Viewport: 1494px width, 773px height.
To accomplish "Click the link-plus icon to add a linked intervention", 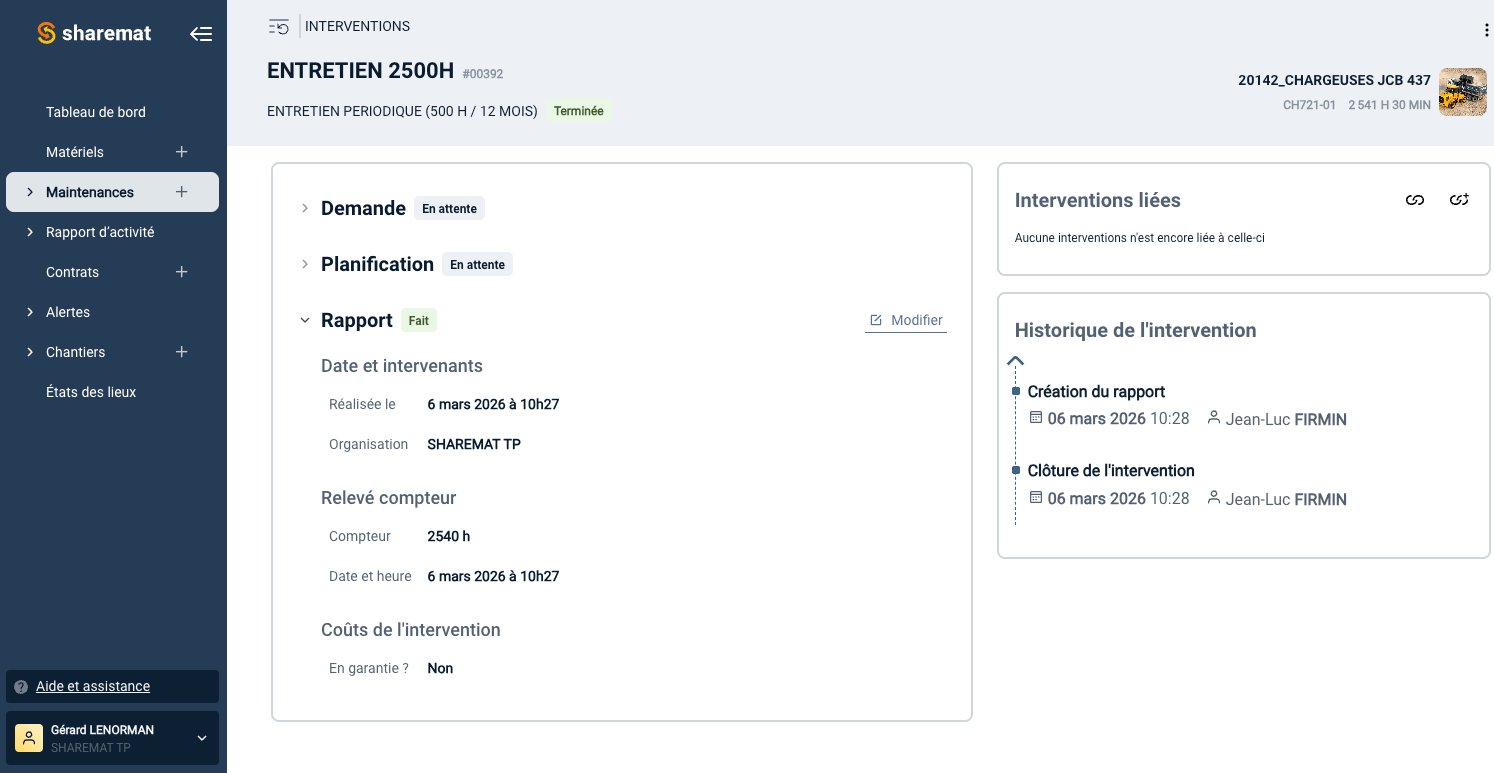I will click(1459, 200).
